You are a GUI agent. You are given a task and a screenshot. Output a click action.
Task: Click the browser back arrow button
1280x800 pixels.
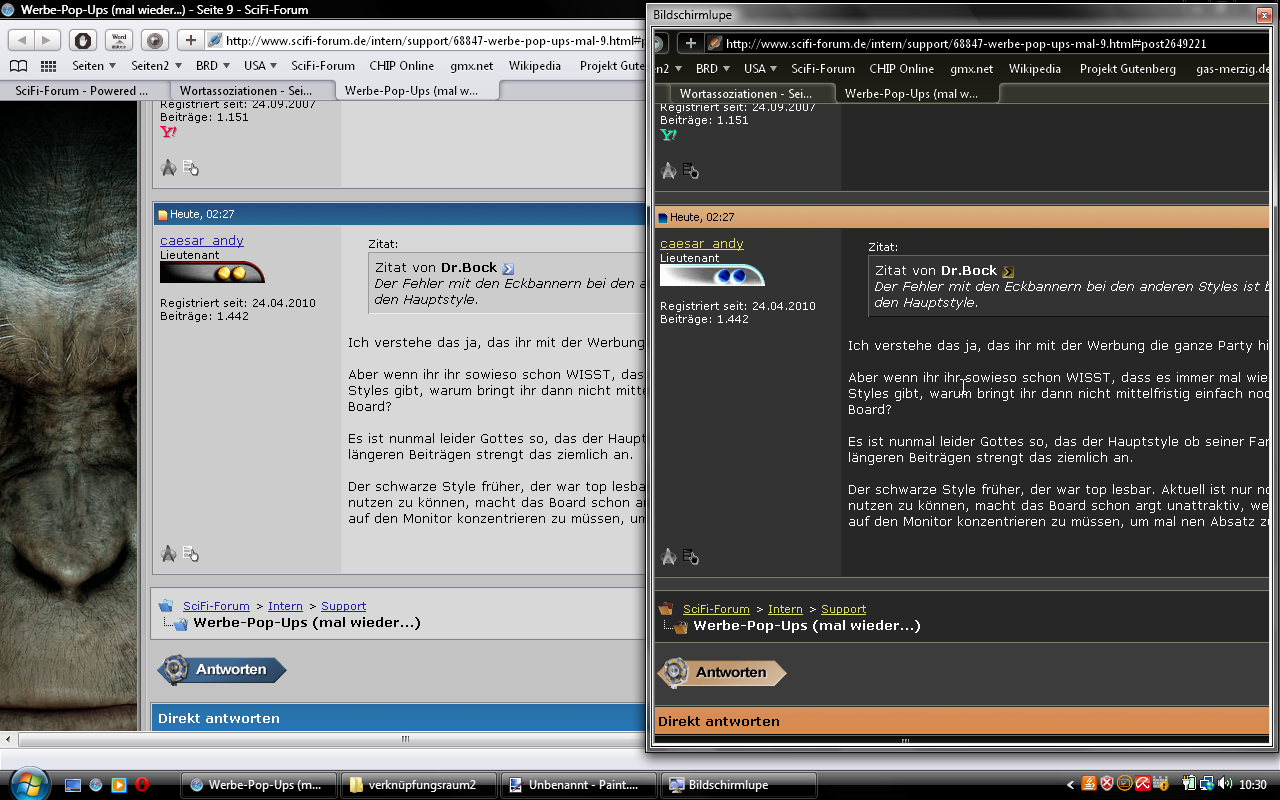[x=22, y=40]
